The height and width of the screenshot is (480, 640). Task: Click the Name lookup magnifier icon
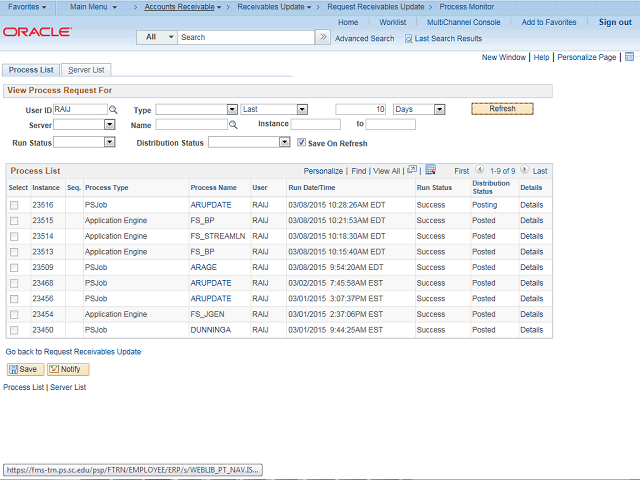(233, 125)
